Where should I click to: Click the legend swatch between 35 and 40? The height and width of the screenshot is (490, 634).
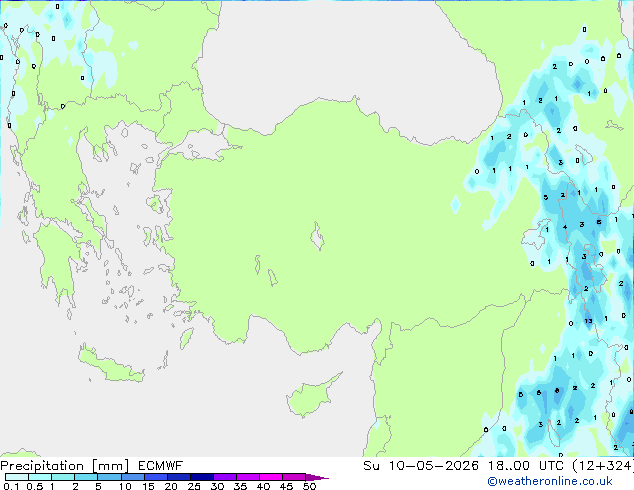247,477
